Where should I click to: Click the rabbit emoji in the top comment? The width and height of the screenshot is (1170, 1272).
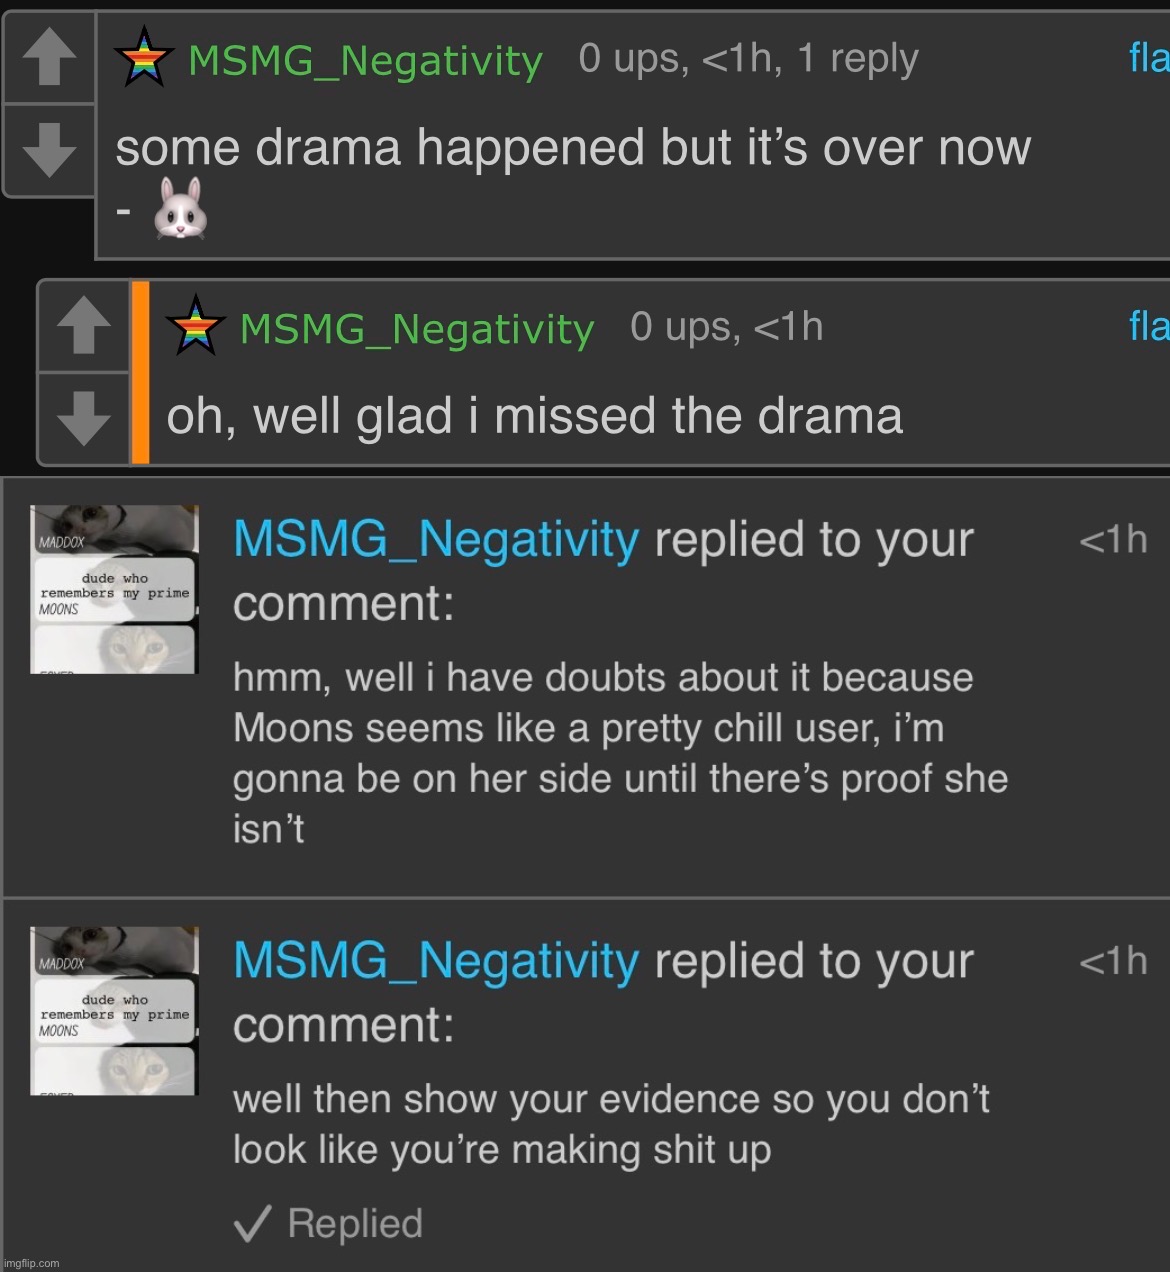[178, 208]
